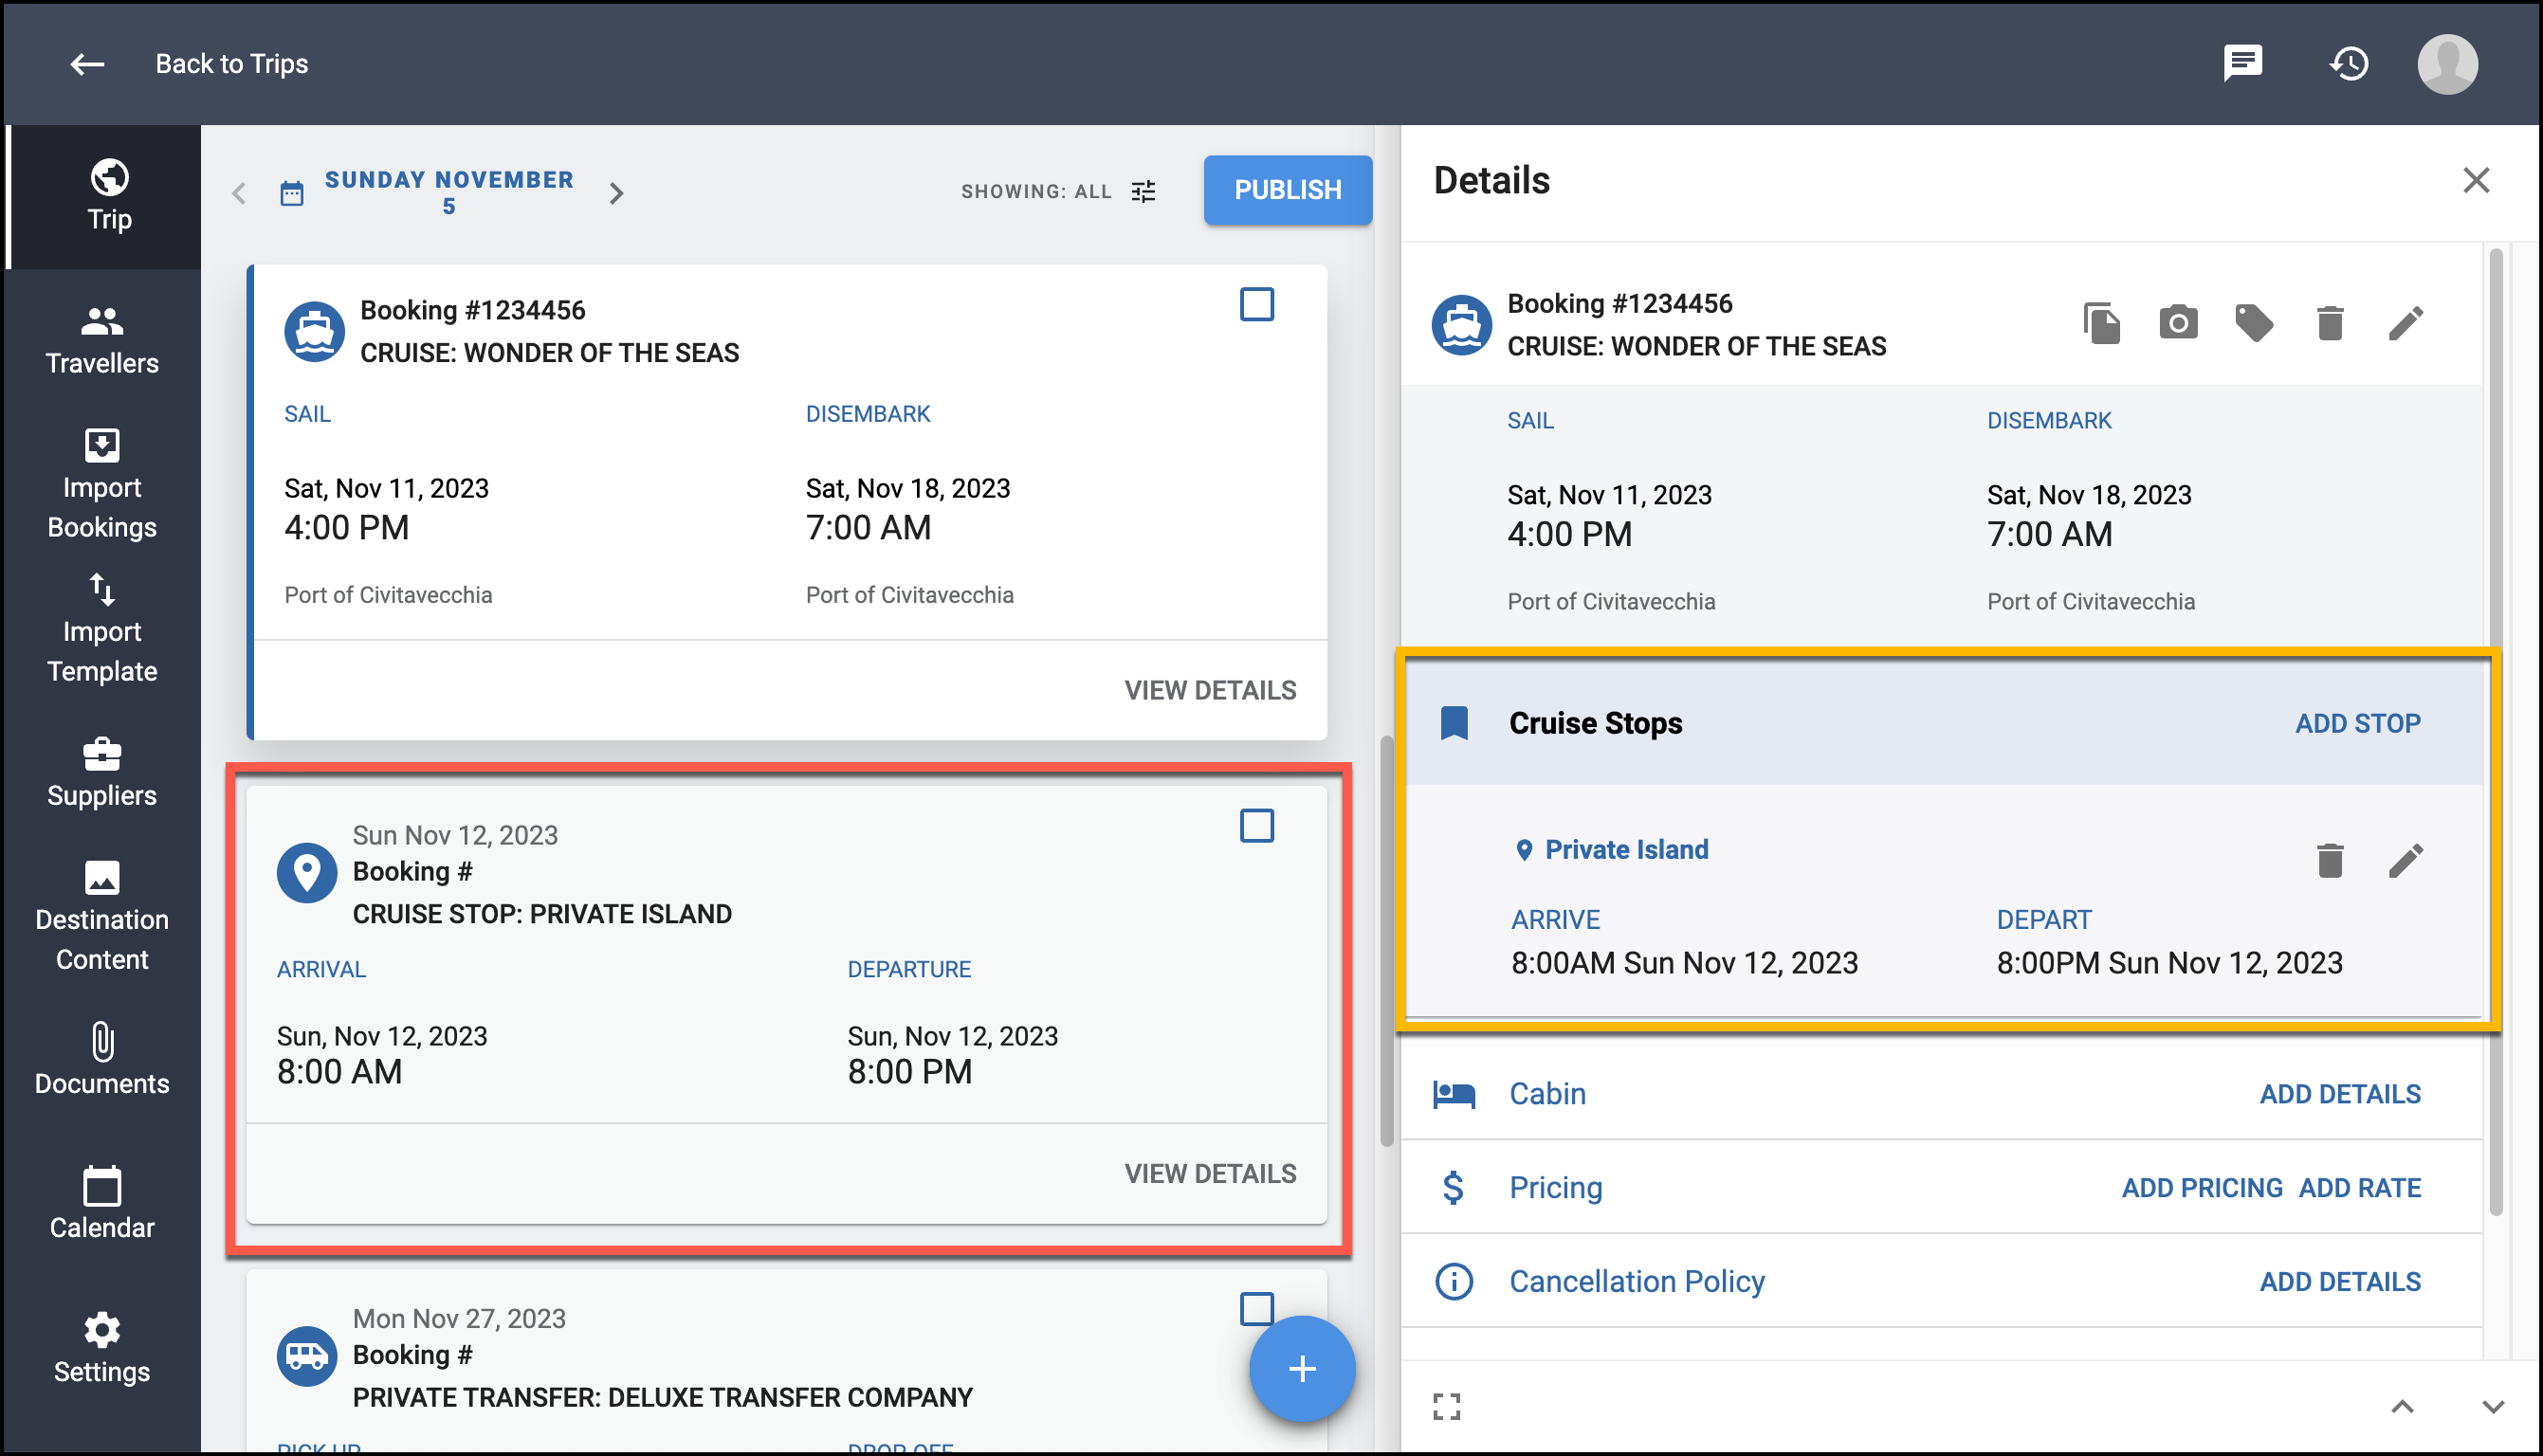Click the down chevron at the Details panel bottom

coord(2493,1407)
